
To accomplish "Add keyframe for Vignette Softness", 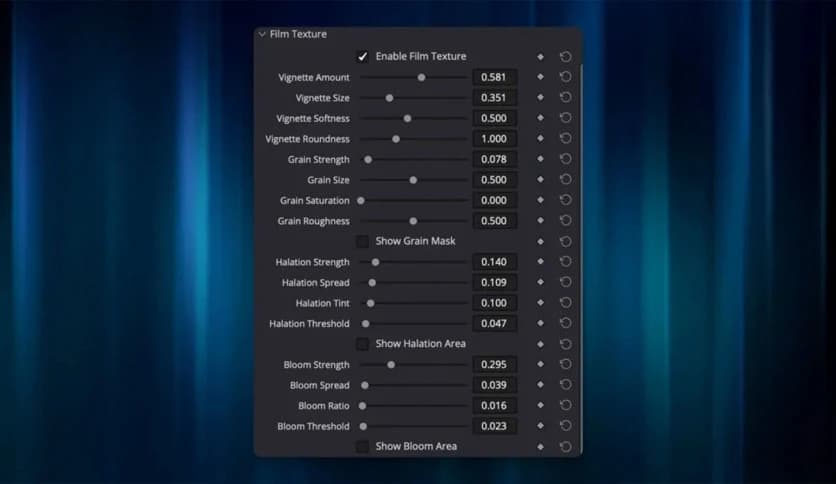I will (x=540, y=118).
